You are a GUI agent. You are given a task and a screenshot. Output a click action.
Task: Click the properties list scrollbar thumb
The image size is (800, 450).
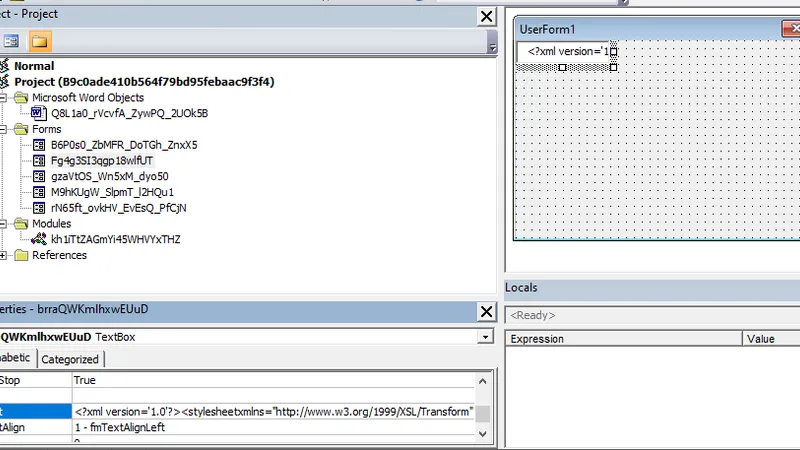point(483,413)
